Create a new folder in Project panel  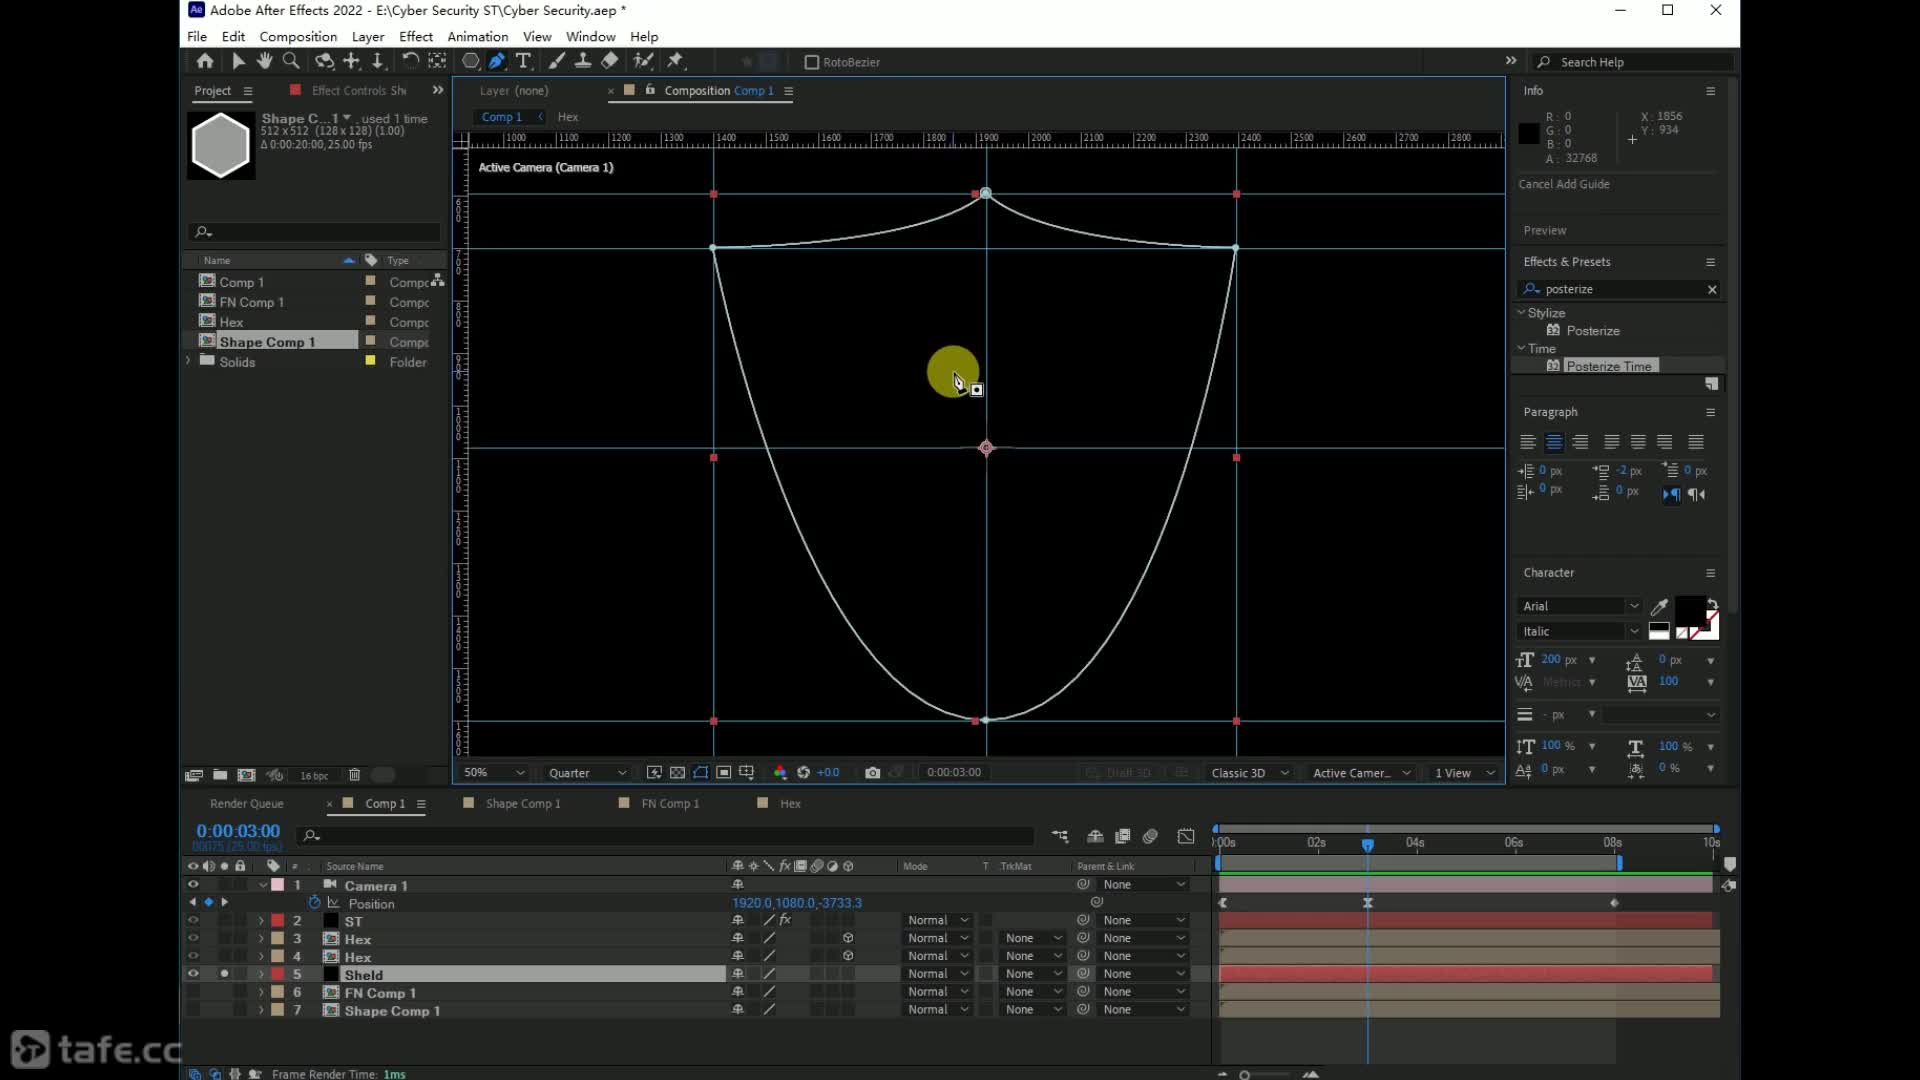tap(220, 775)
